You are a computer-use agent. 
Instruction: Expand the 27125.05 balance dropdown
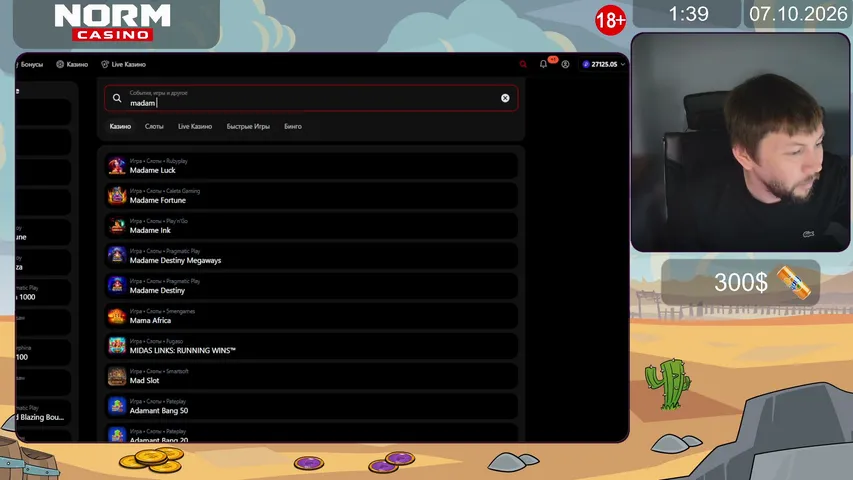[x=604, y=64]
